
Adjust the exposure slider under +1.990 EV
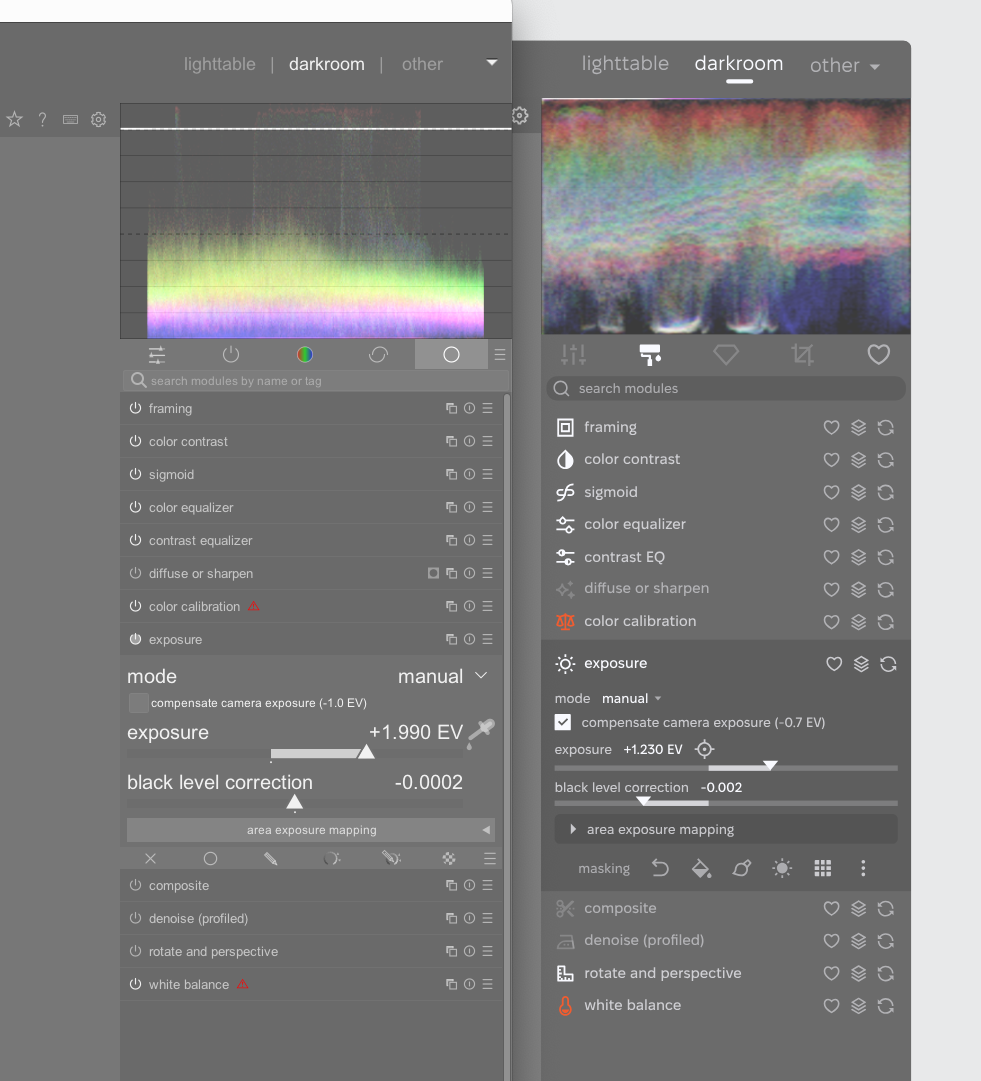click(366, 753)
